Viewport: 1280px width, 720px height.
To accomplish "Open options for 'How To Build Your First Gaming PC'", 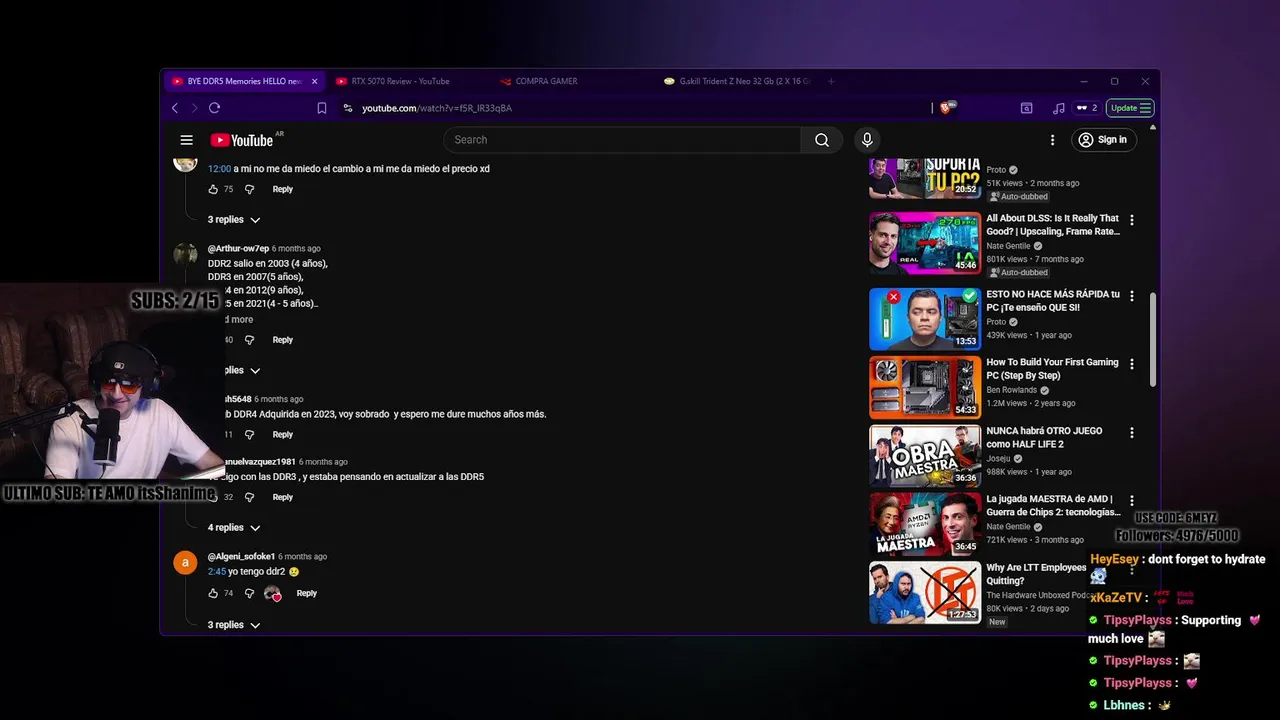I will click(1132, 364).
